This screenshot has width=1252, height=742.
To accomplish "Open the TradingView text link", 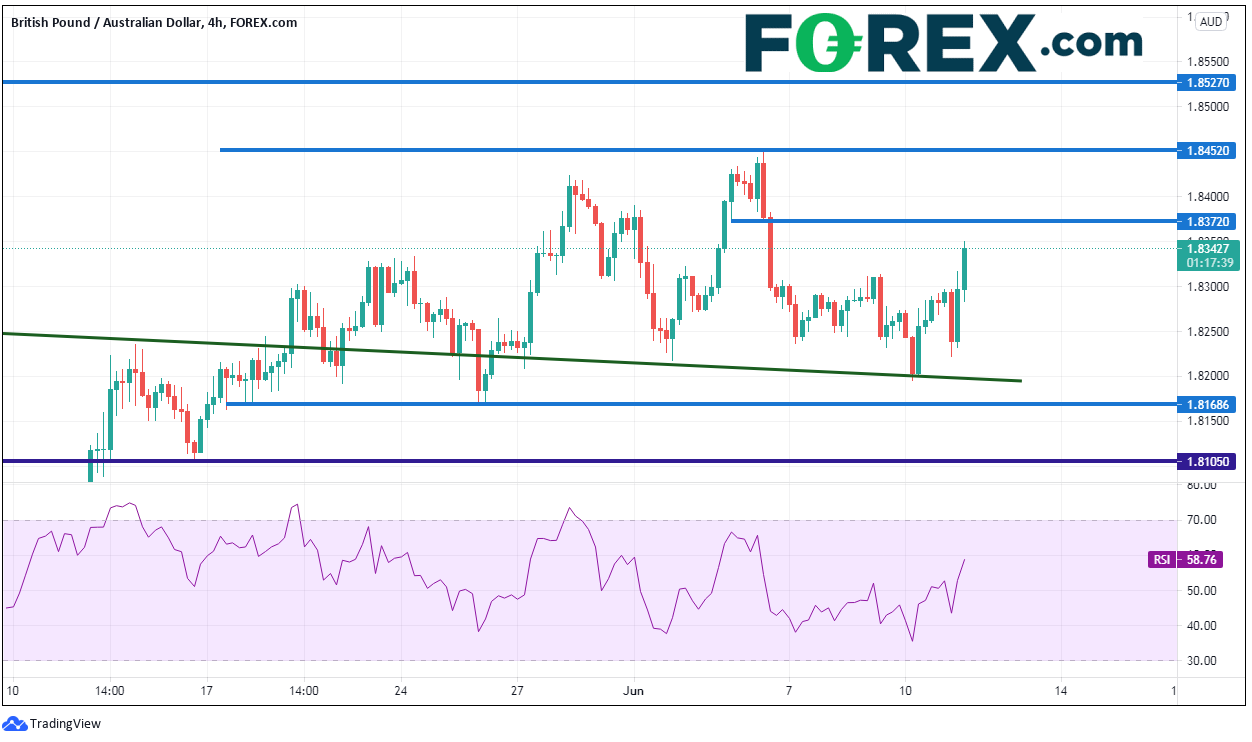I will (65, 723).
